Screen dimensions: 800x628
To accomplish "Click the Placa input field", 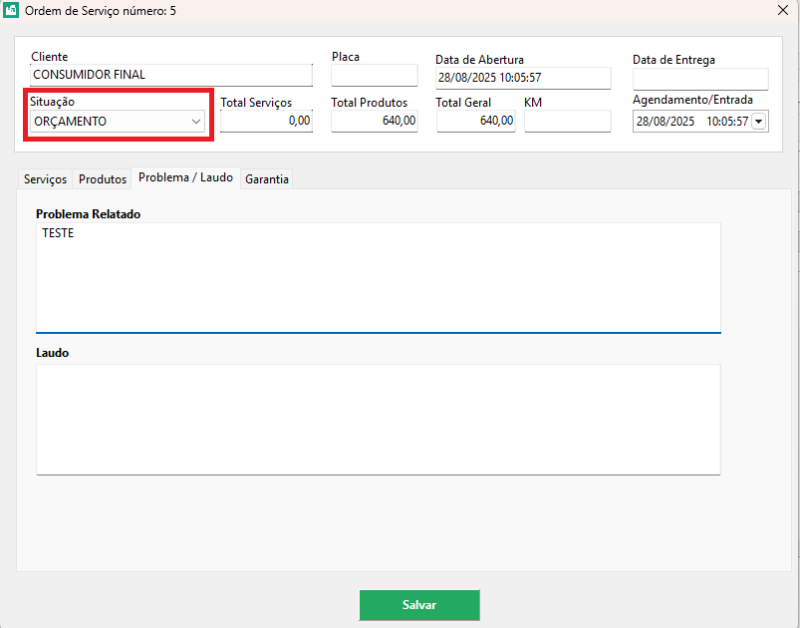I will point(374,75).
